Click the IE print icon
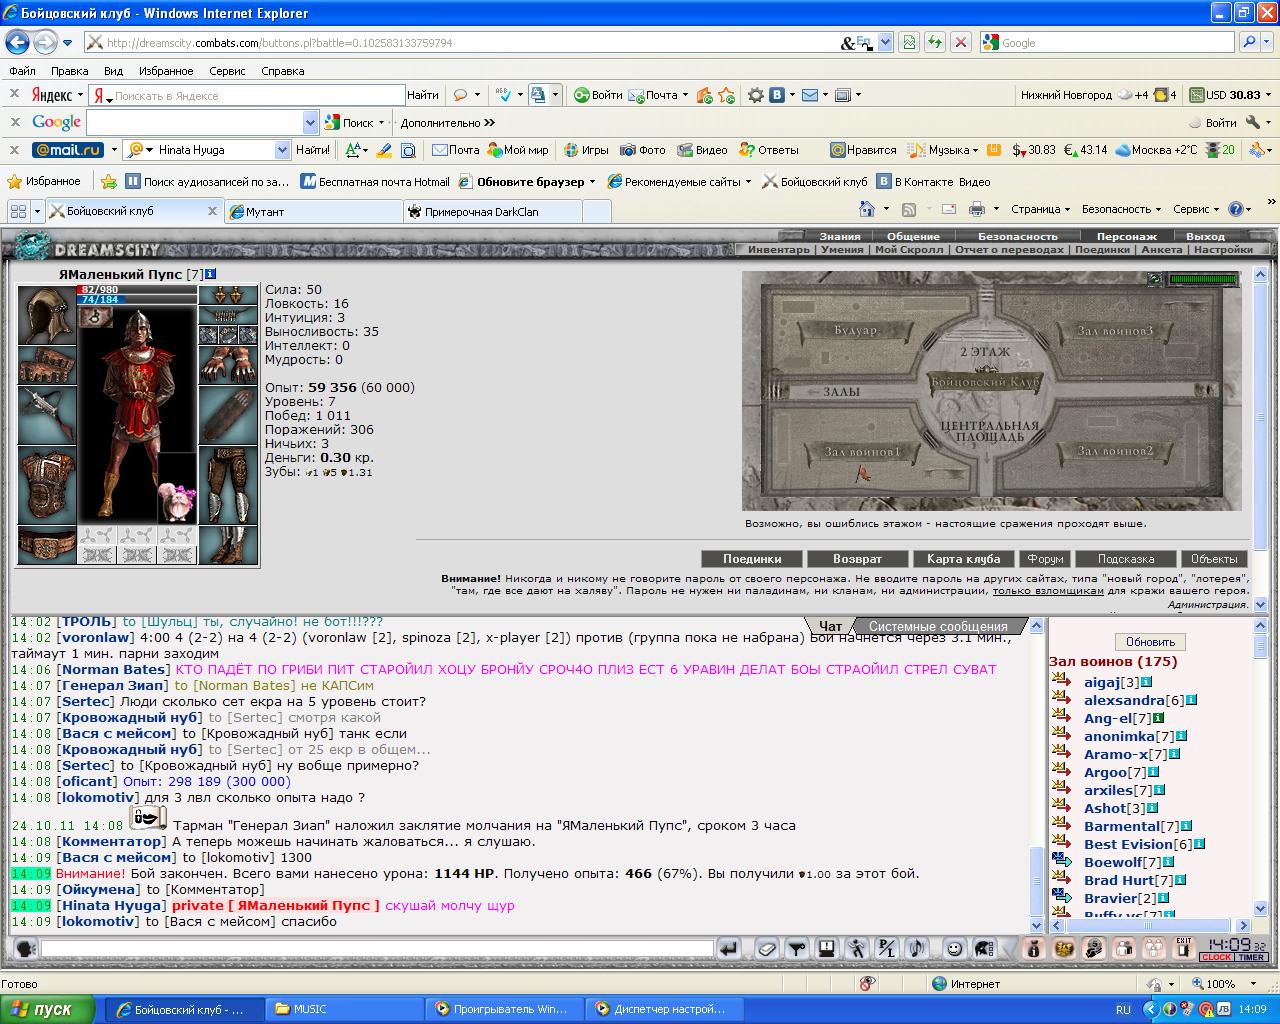The height and width of the screenshot is (1024, 1280). pos(977,209)
